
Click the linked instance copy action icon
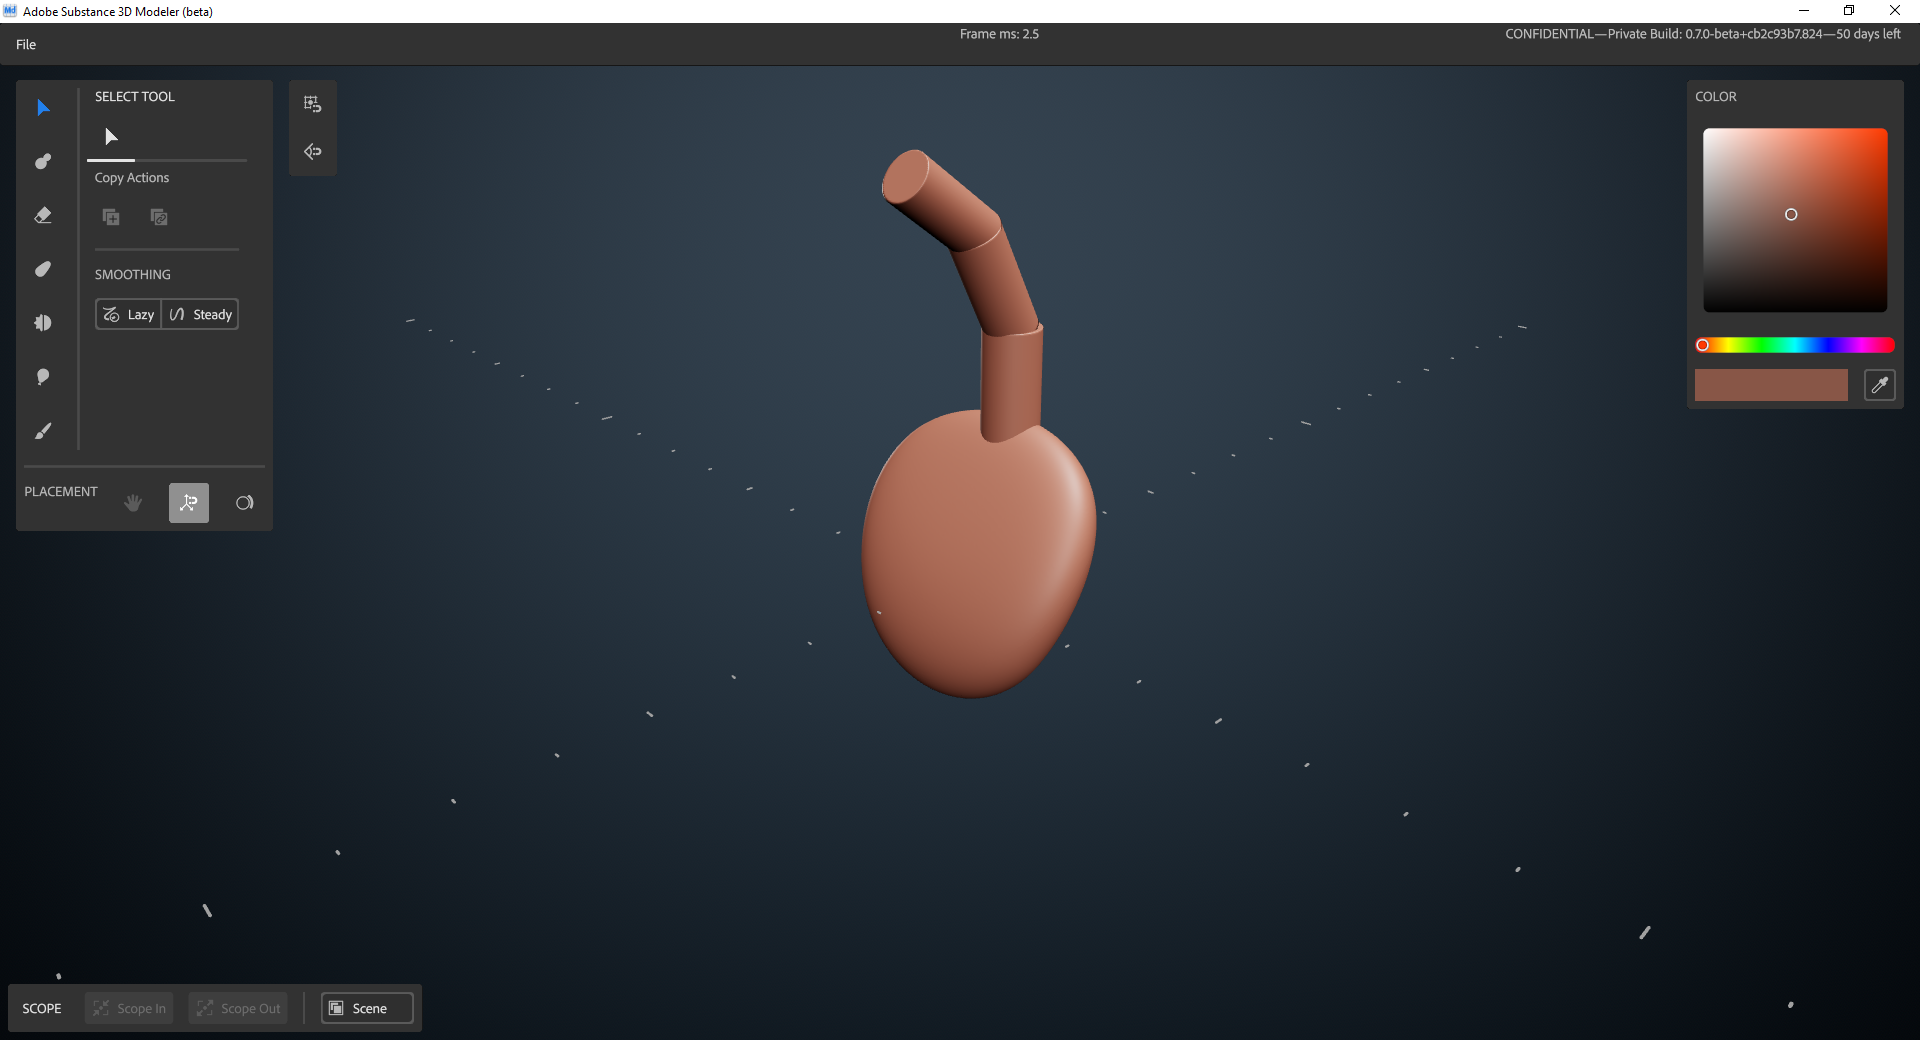(159, 217)
